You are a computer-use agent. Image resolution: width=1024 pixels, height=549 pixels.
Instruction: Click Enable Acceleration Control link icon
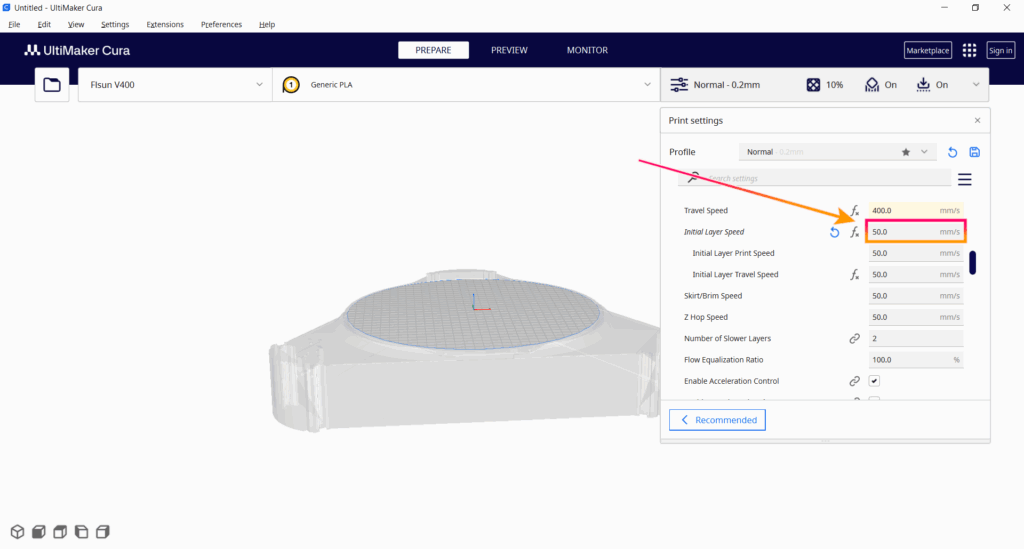tap(854, 381)
